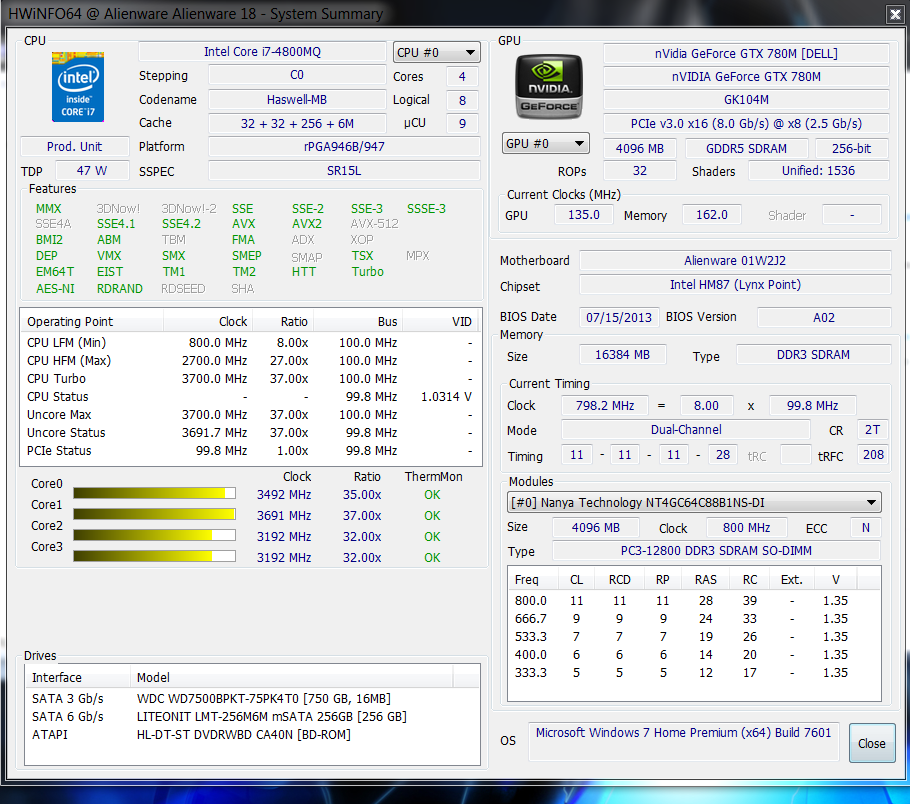Click the AES-NI feature label

pos(55,289)
